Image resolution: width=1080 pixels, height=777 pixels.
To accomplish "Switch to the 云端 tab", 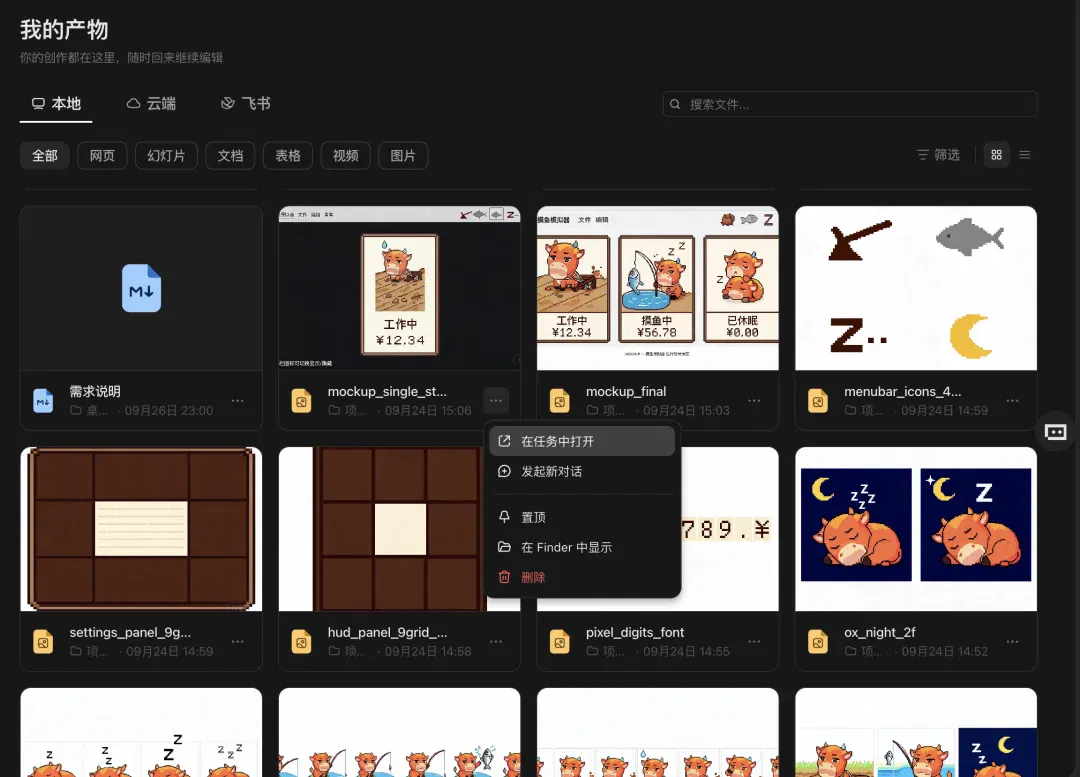I will [151, 103].
